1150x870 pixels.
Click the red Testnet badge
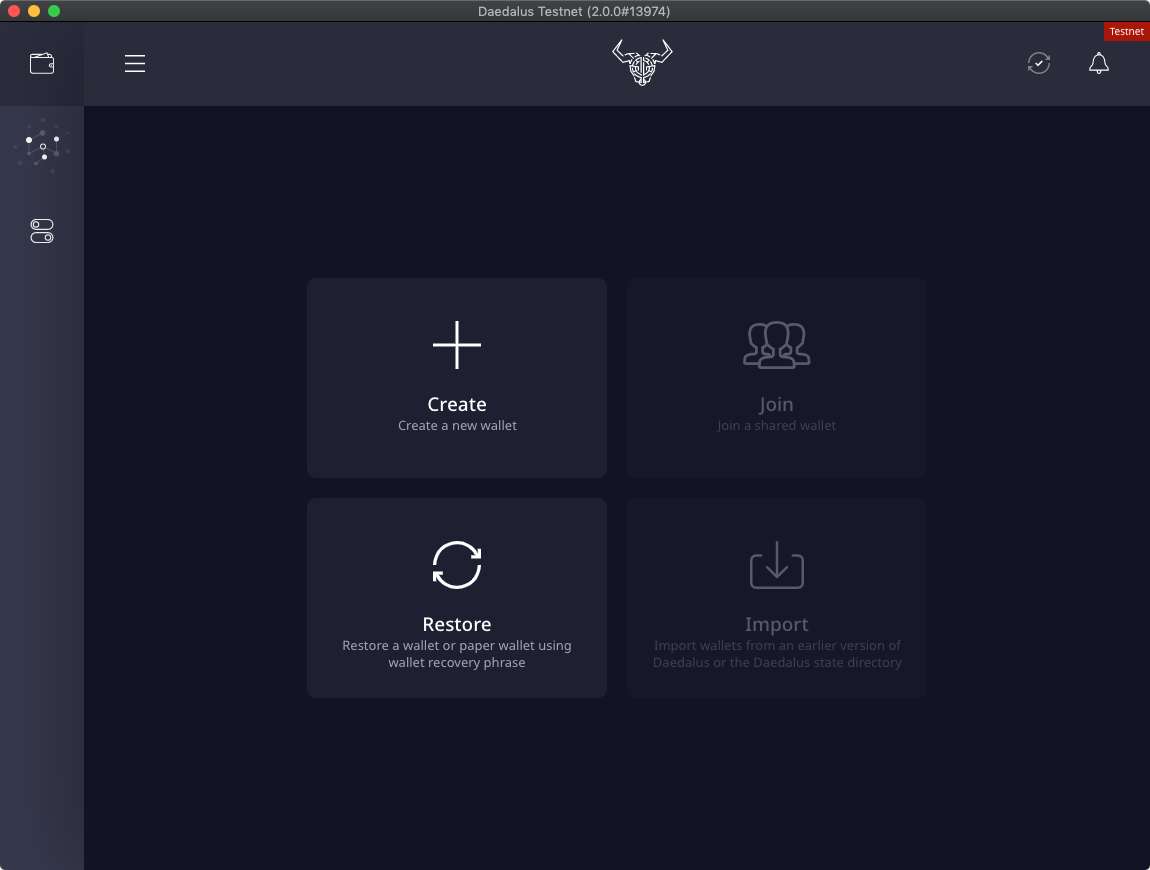(x=1126, y=31)
